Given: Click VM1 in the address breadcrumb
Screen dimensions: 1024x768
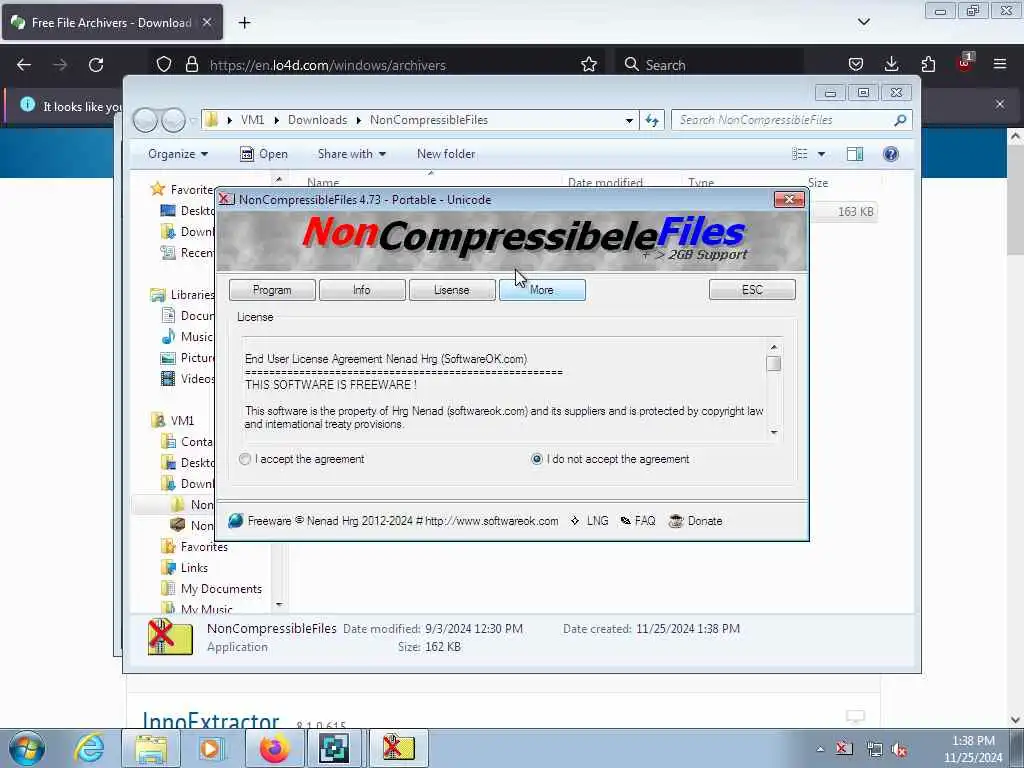Looking at the screenshot, I should tap(252, 120).
